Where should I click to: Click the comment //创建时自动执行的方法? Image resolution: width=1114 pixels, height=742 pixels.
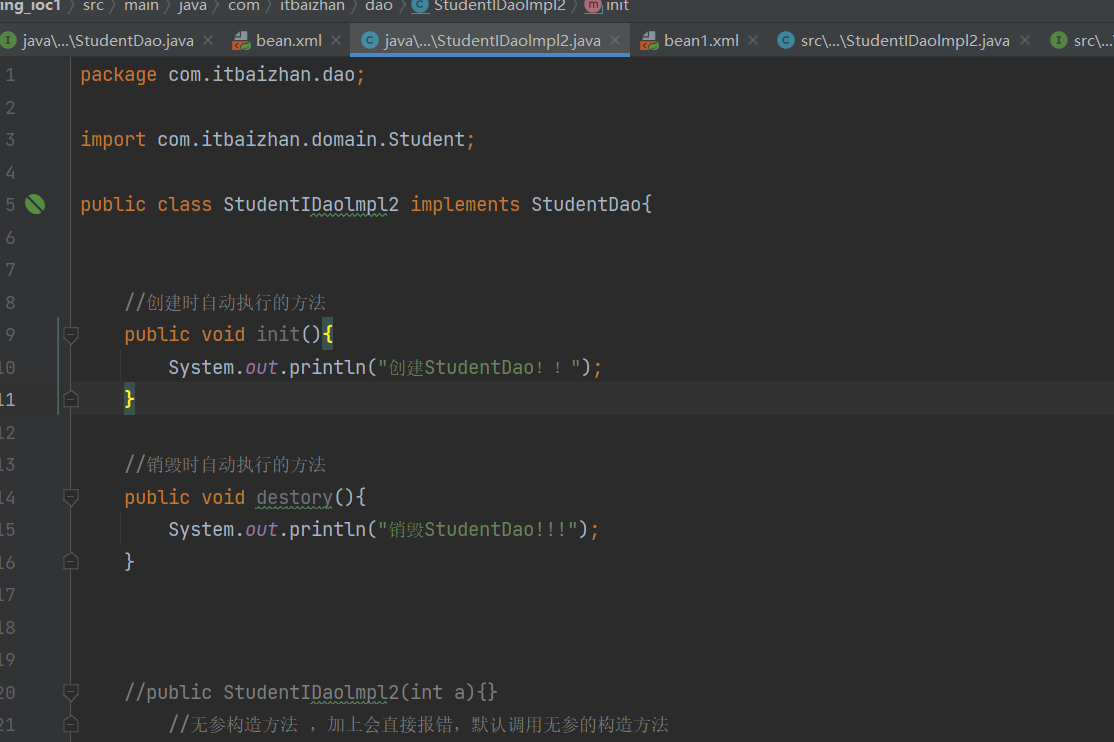pyautogui.click(x=225, y=303)
